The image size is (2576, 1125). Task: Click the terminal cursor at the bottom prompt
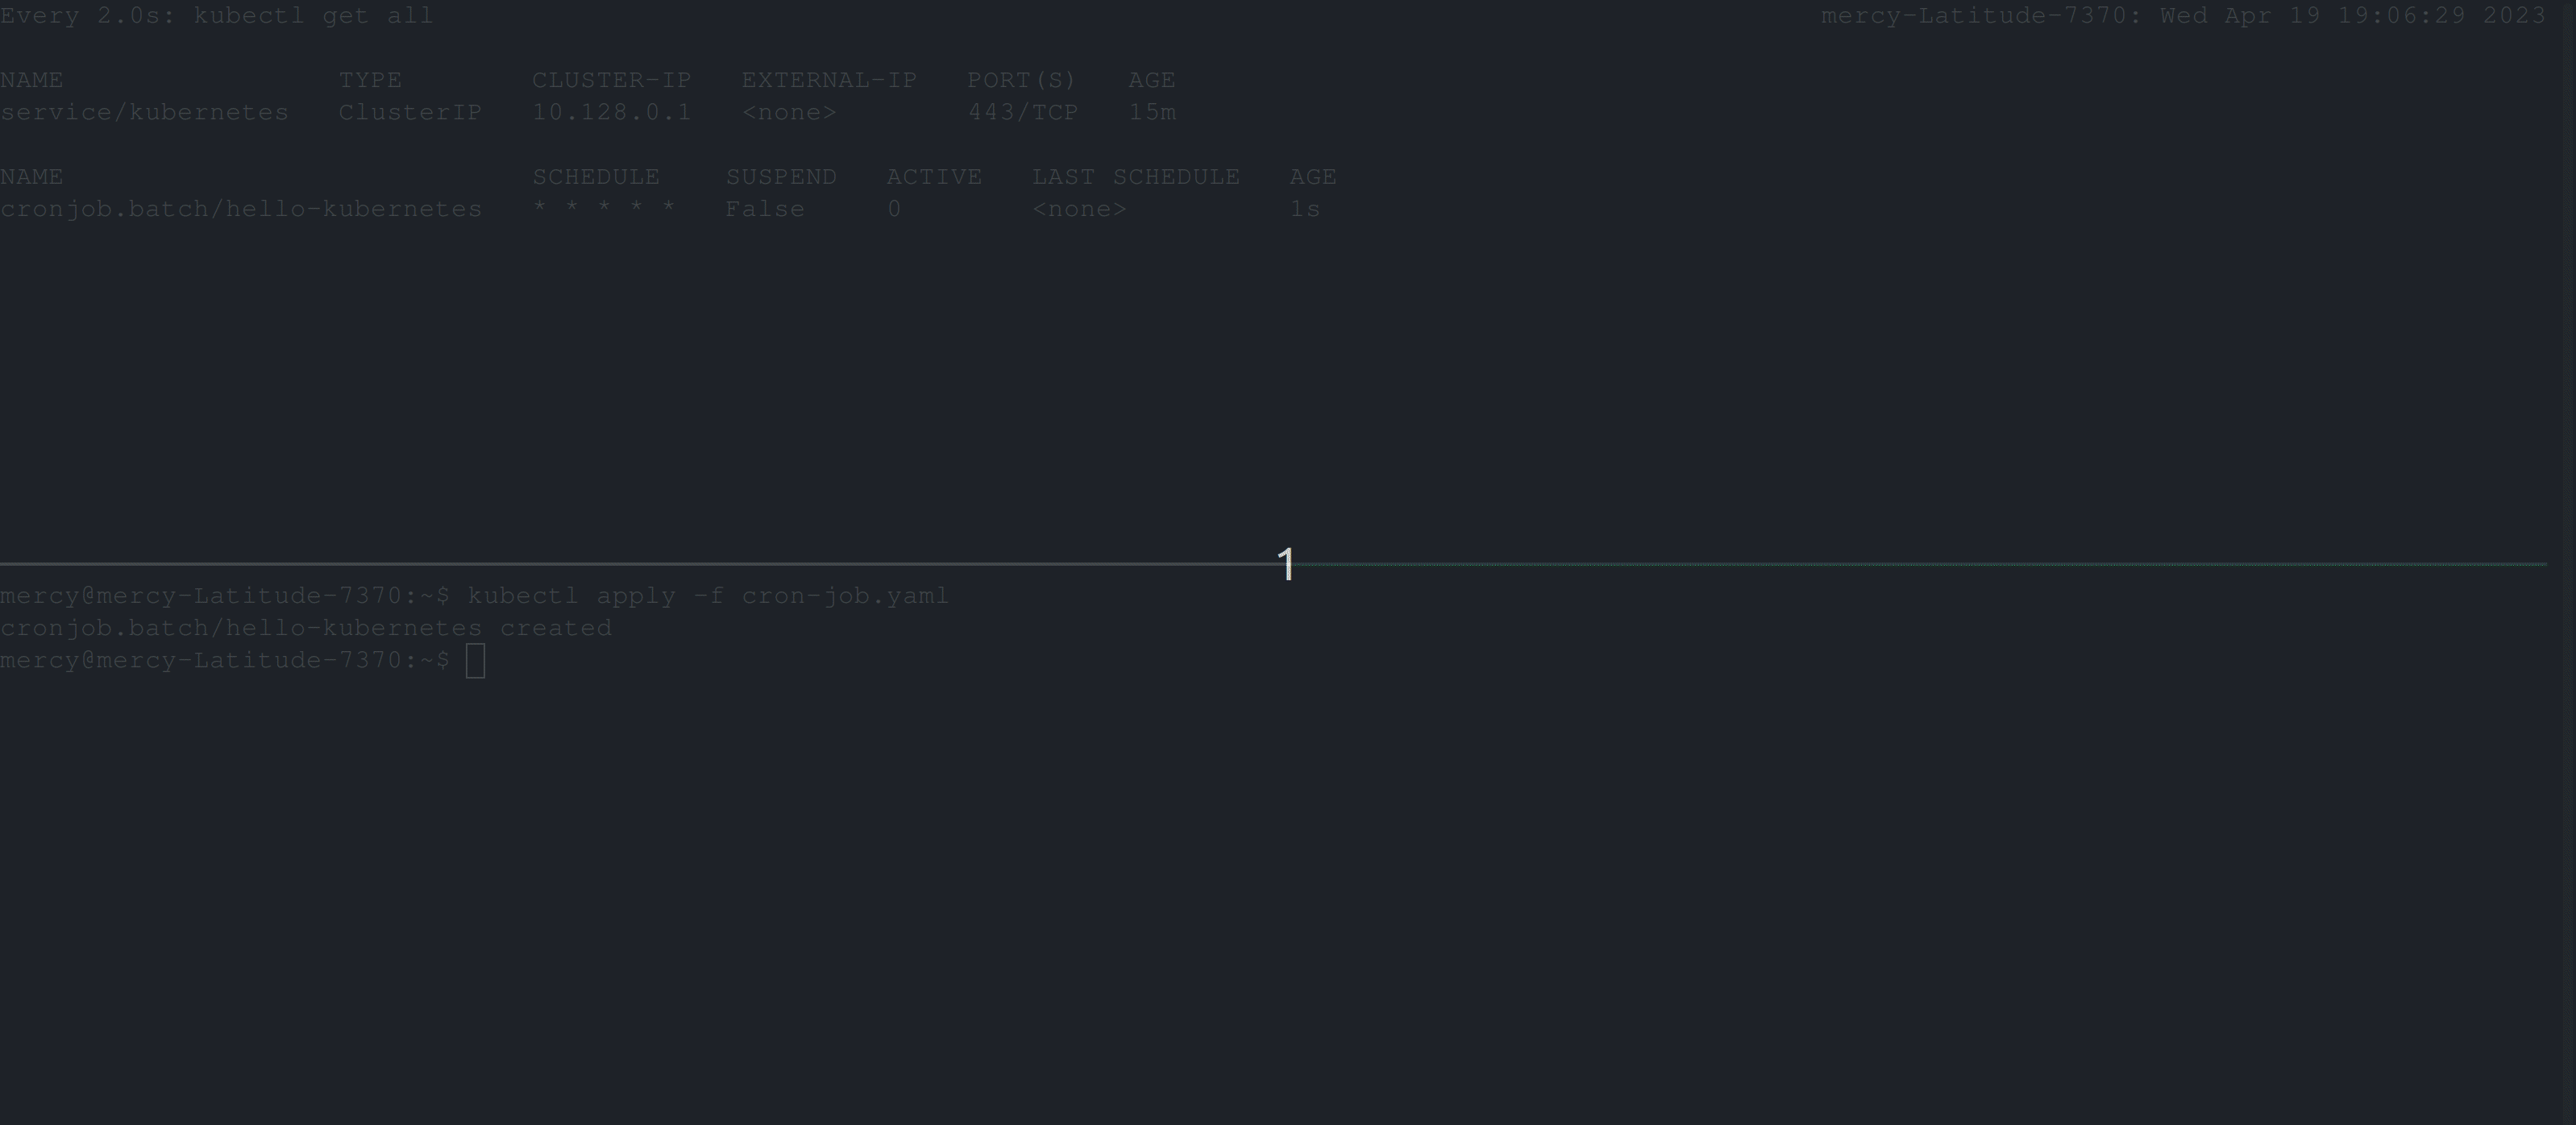[x=475, y=661]
